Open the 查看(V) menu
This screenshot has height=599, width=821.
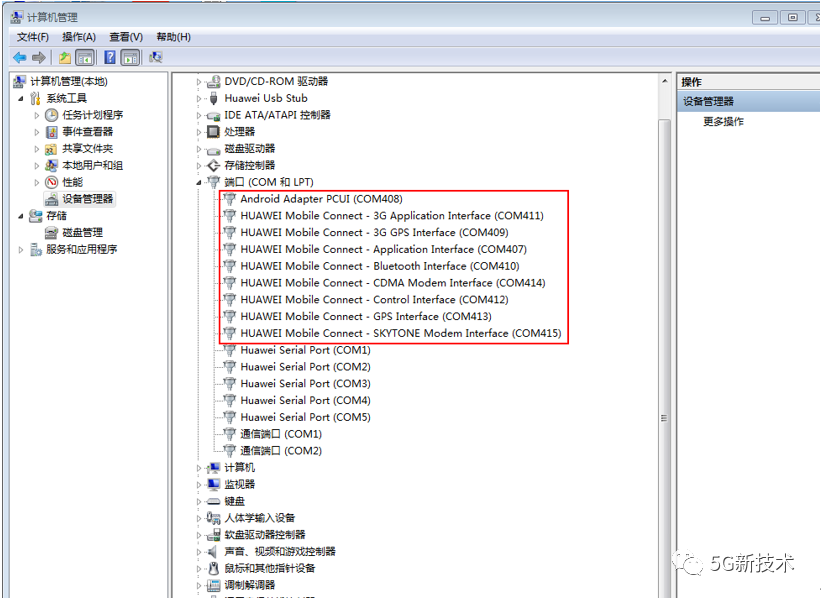(126, 37)
